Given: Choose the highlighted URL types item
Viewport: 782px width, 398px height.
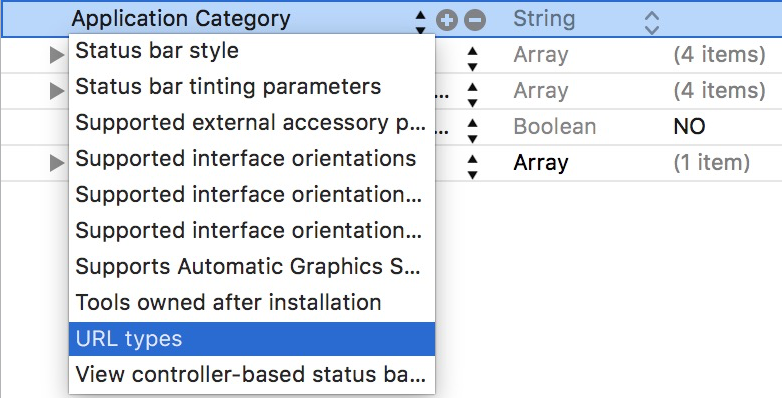Looking at the screenshot, I should pyautogui.click(x=252, y=339).
